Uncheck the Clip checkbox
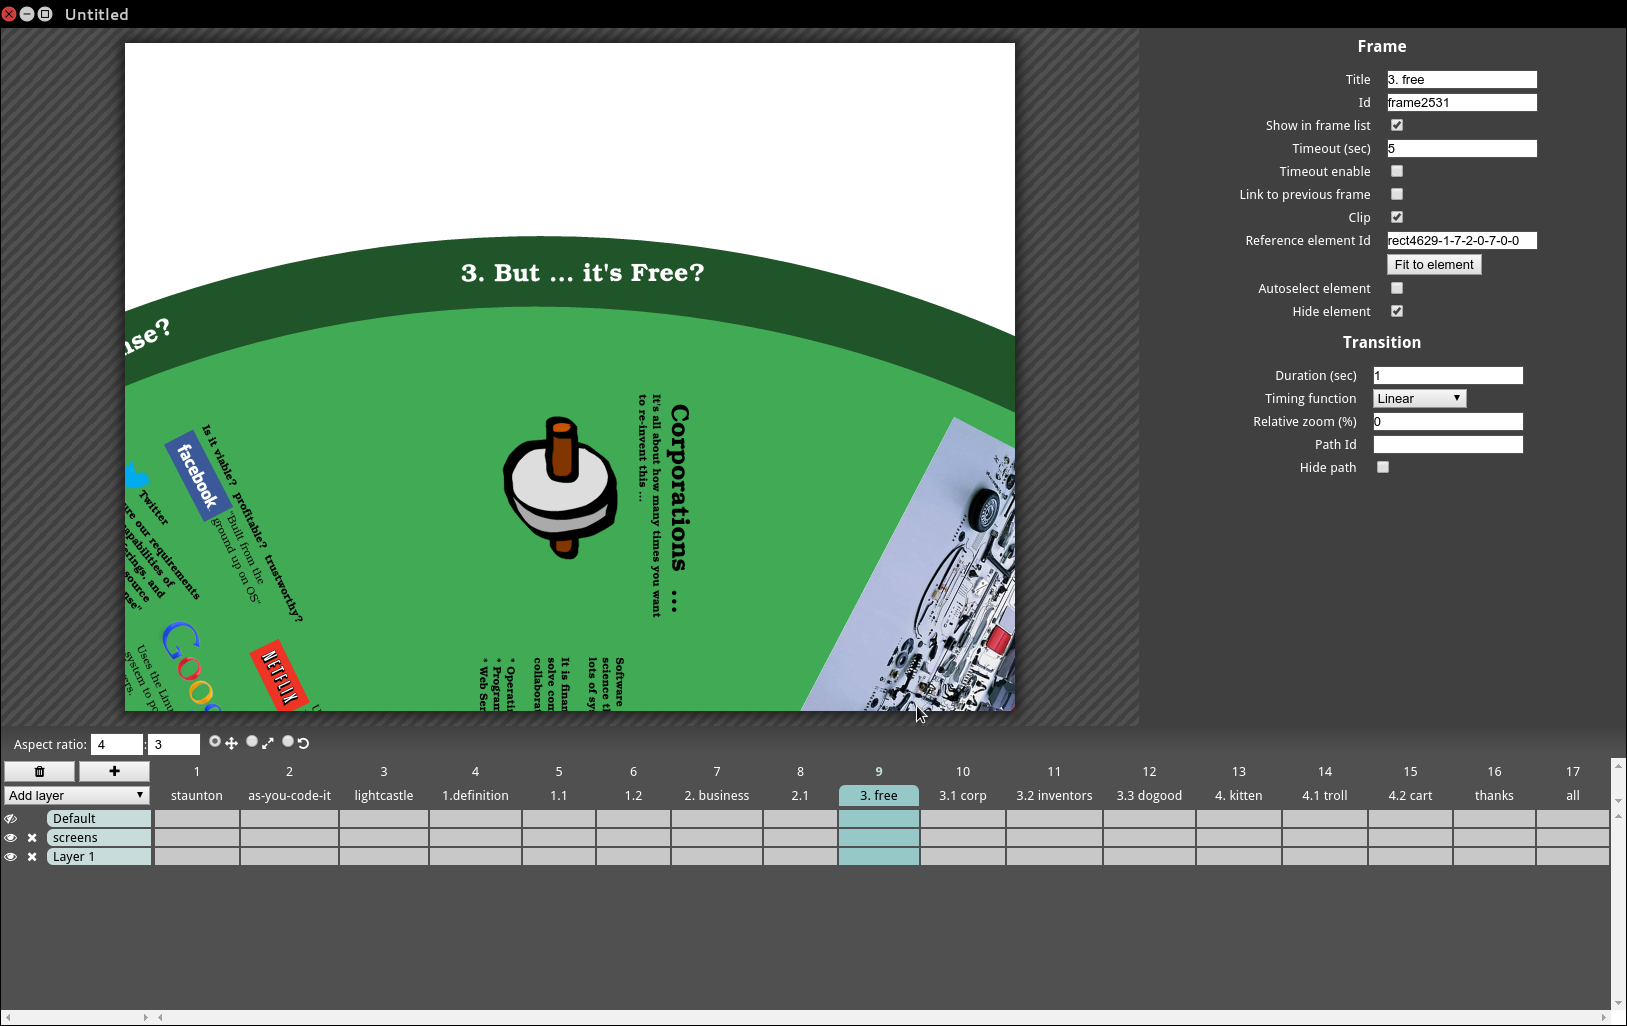This screenshot has width=1627, height=1026. point(1397,217)
